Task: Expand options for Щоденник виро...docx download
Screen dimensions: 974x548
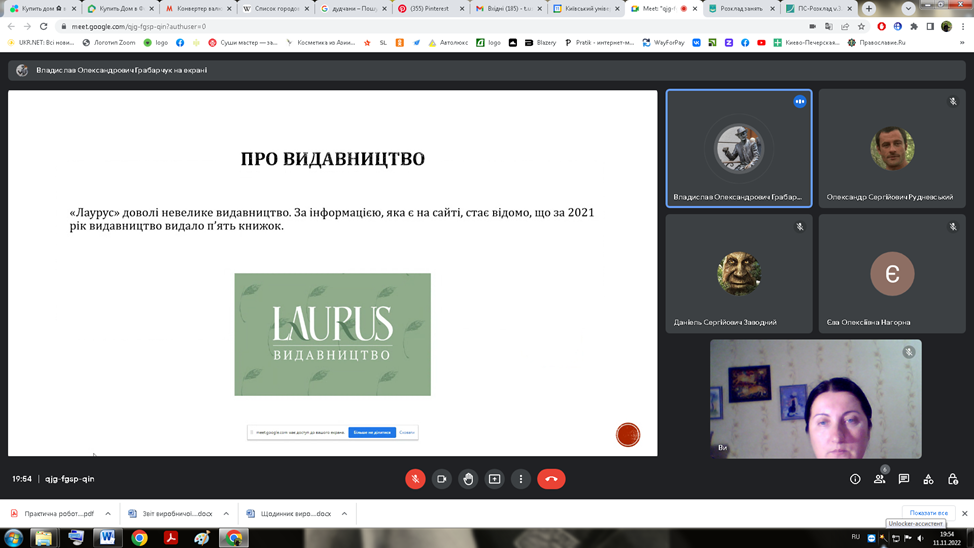Action: [344, 514]
